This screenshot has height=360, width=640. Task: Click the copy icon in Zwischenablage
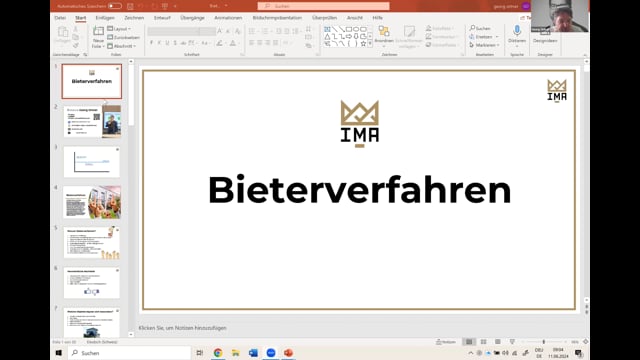point(76,37)
